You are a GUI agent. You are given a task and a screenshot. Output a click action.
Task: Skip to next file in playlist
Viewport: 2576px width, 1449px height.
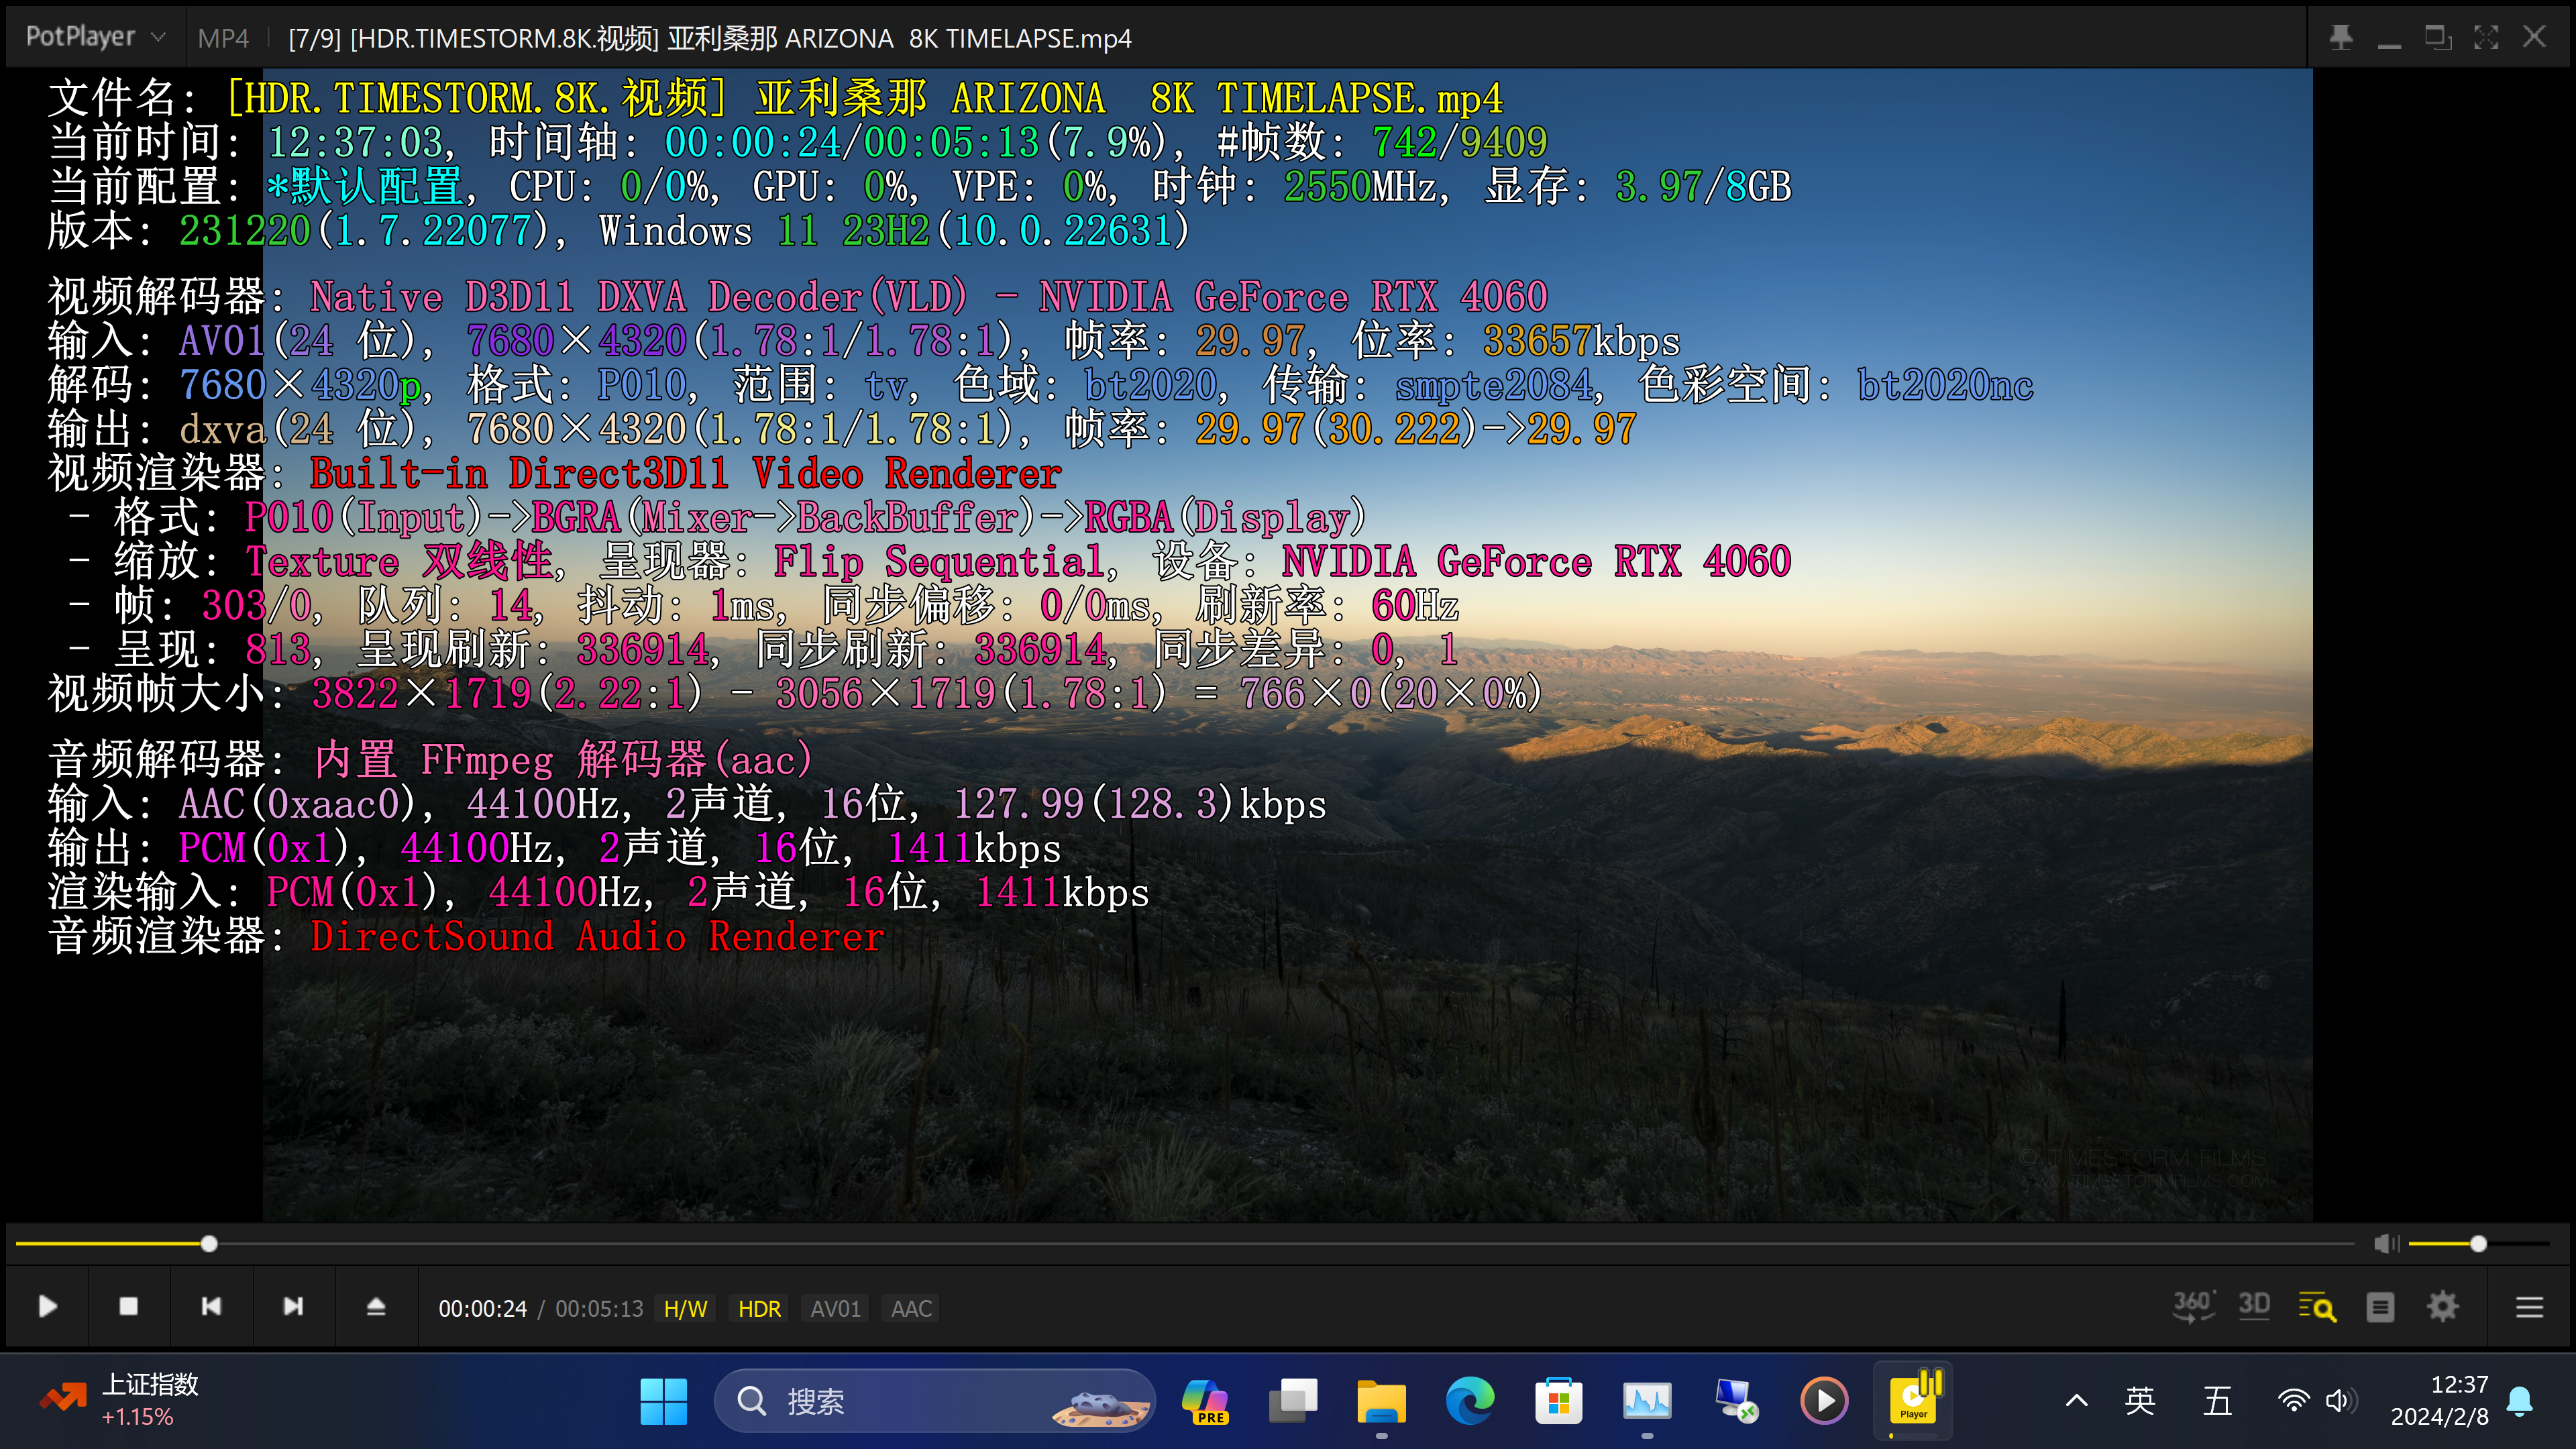pyautogui.click(x=293, y=1307)
